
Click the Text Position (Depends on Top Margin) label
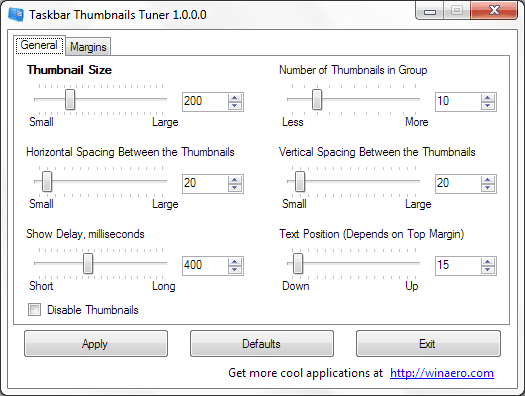tap(372, 234)
